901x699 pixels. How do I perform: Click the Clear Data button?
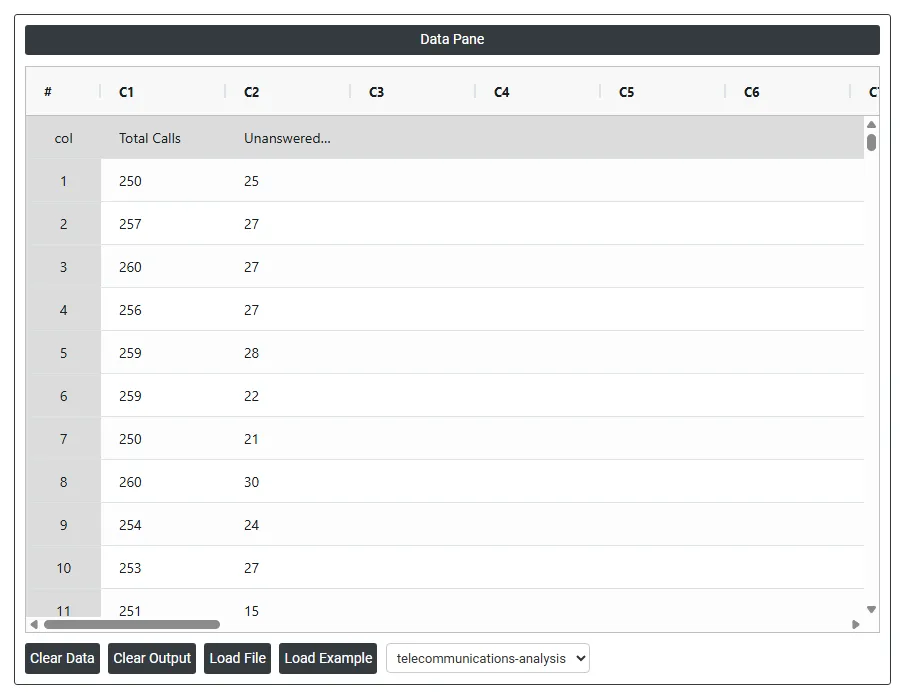pos(62,658)
